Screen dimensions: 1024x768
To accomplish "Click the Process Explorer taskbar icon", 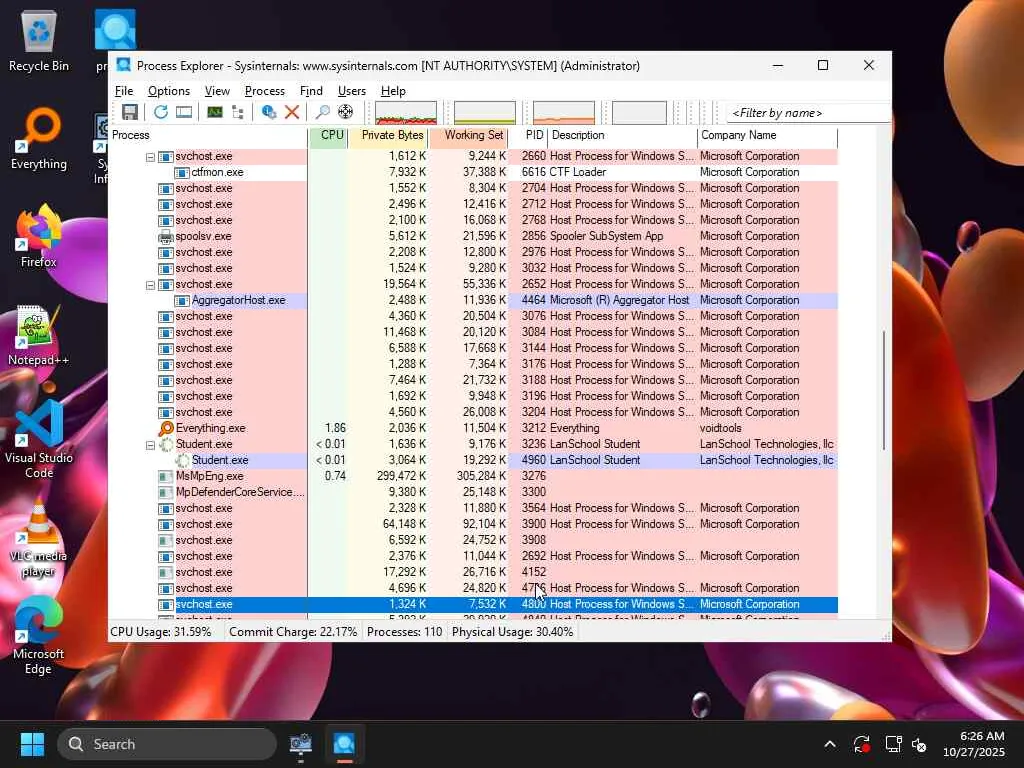I will pyautogui.click(x=344, y=744).
